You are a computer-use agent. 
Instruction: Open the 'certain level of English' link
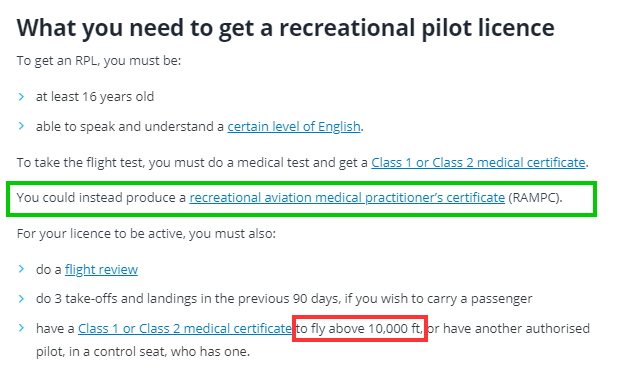294,127
